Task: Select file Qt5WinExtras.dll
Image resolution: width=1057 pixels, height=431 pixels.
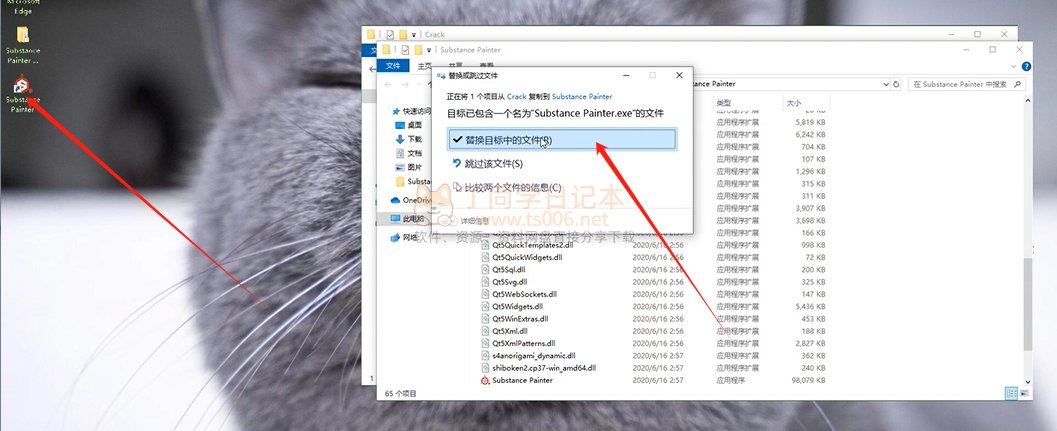Action: pyautogui.click(x=520, y=318)
